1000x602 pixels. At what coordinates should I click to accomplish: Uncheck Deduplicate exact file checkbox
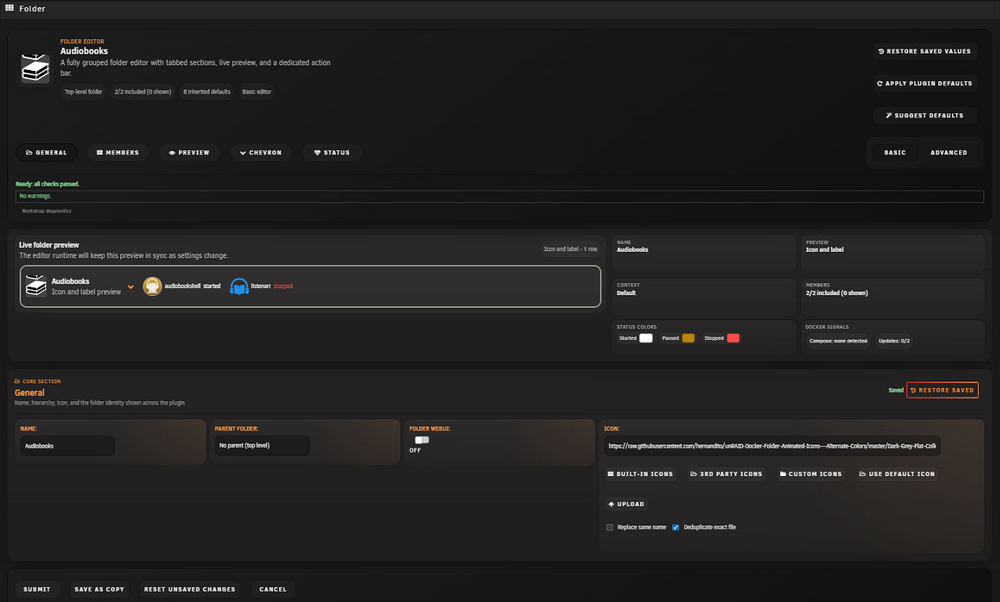tap(675, 527)
